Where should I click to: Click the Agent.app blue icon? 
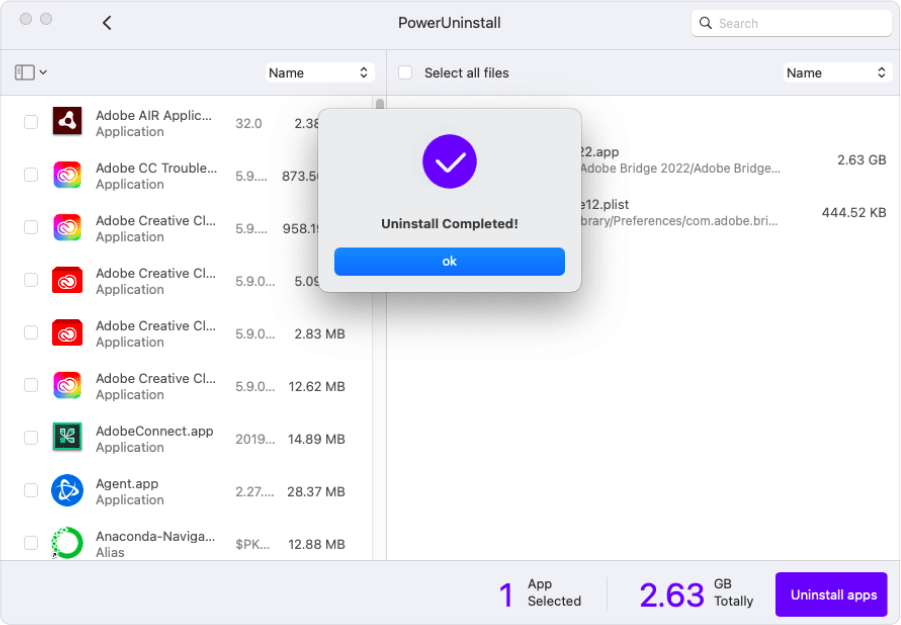point(67,491)
